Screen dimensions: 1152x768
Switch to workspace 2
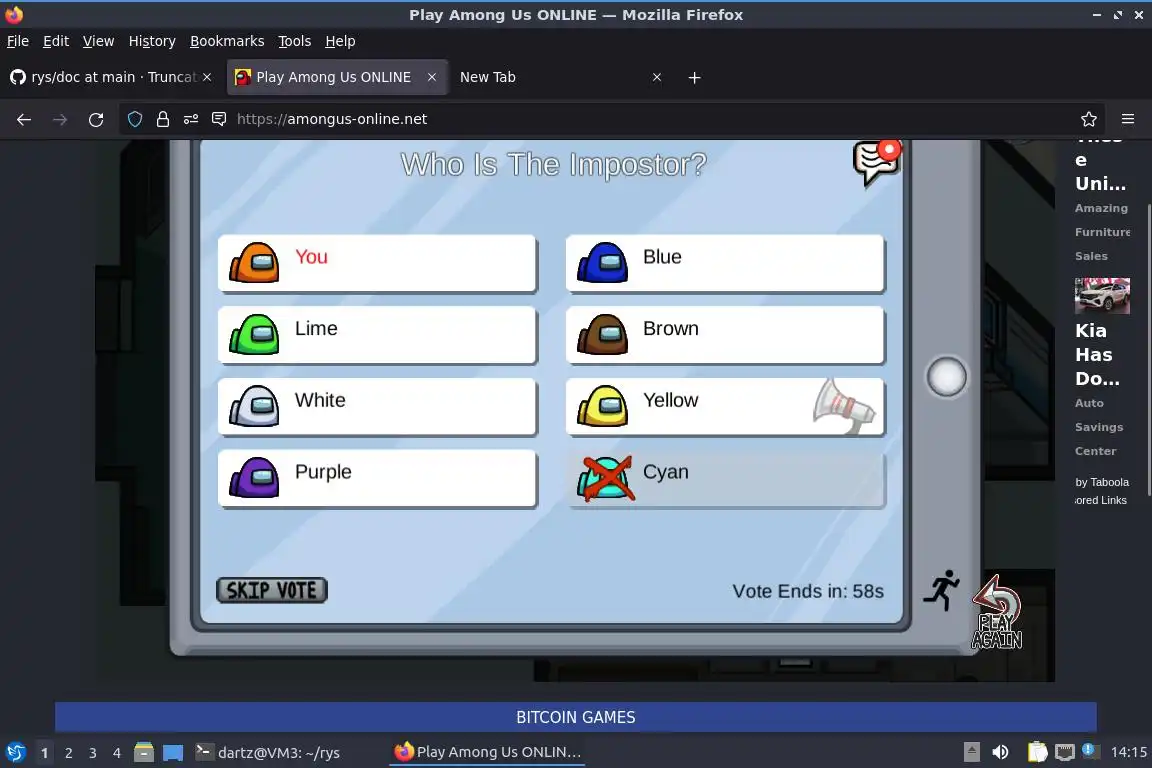point(68,753)
